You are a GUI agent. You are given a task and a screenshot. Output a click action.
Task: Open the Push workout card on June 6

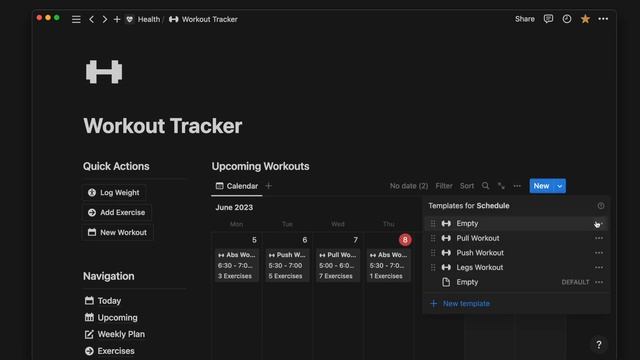(x=287, y=265)
